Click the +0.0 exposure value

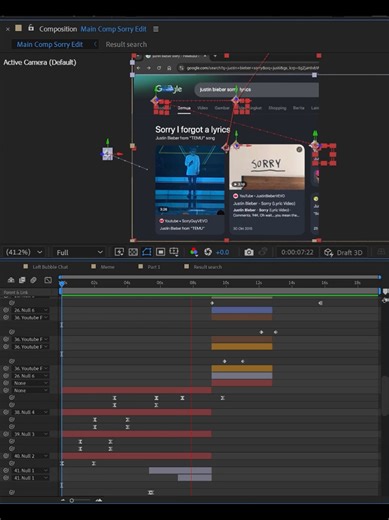click(222, 252)
